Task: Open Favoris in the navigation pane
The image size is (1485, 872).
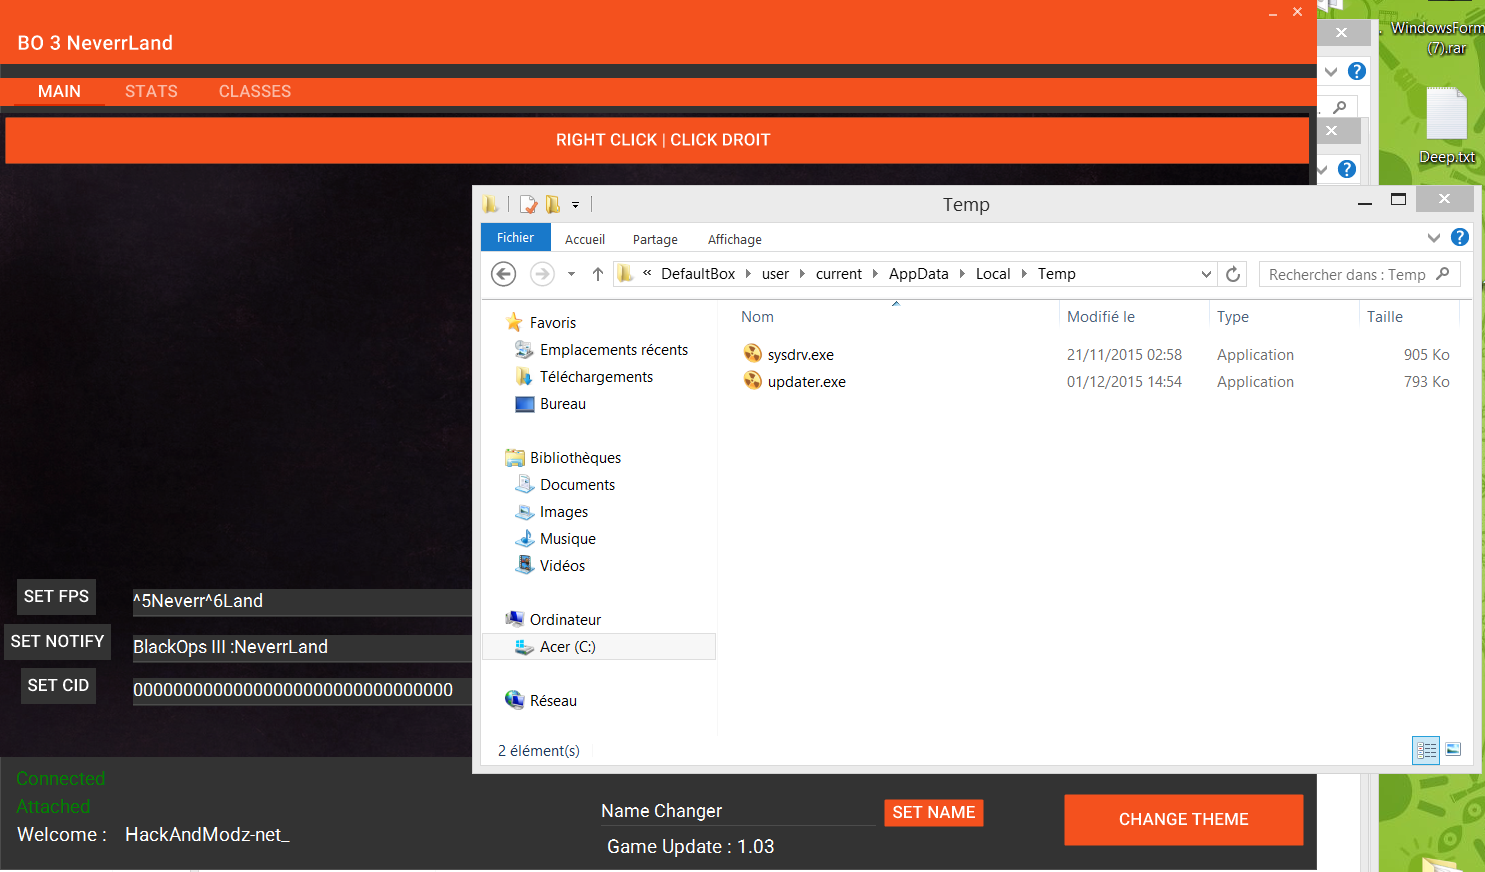Action: [553, 322]
